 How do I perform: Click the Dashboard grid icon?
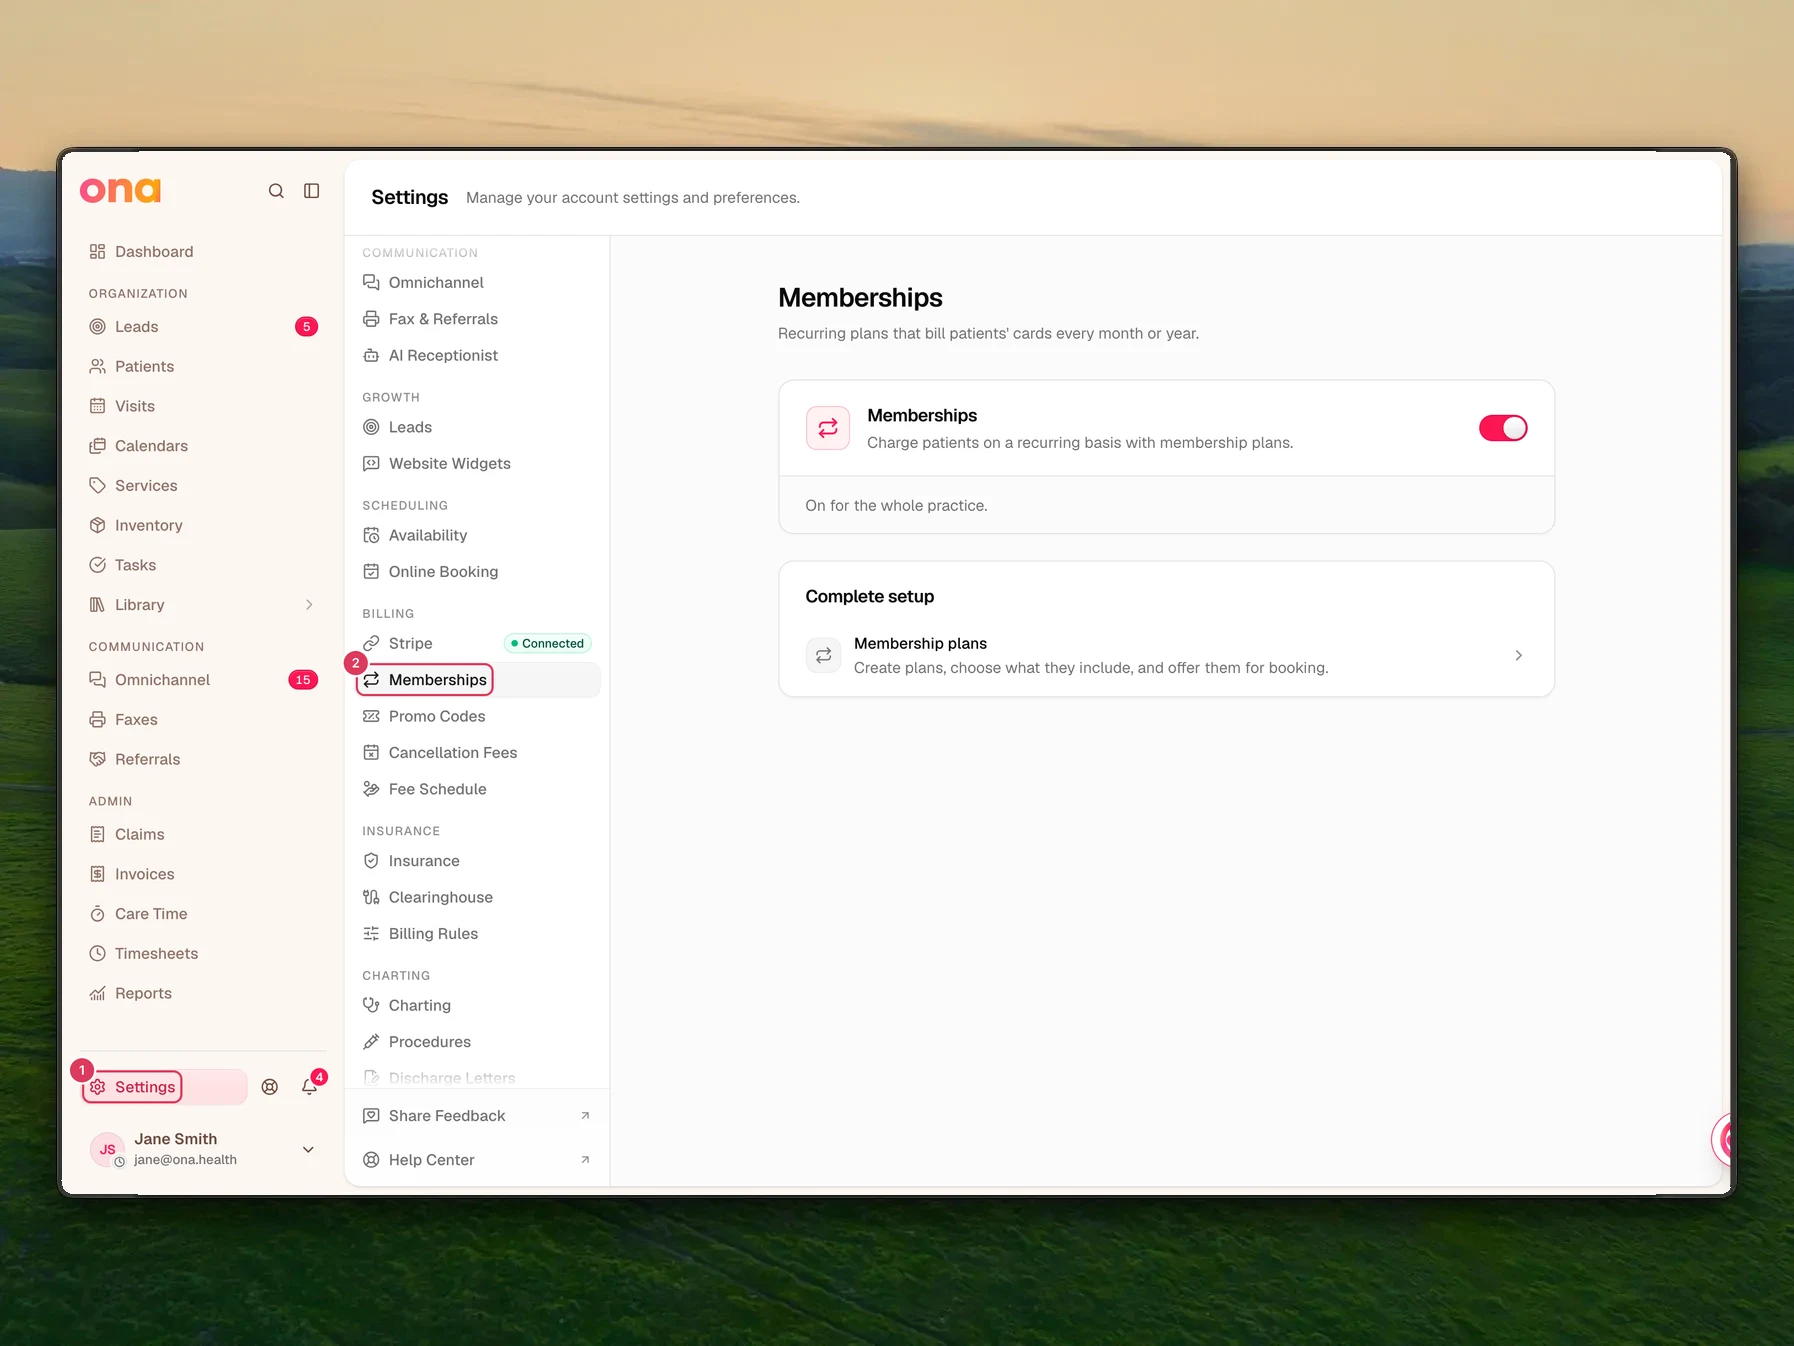(x=97, y=252)
